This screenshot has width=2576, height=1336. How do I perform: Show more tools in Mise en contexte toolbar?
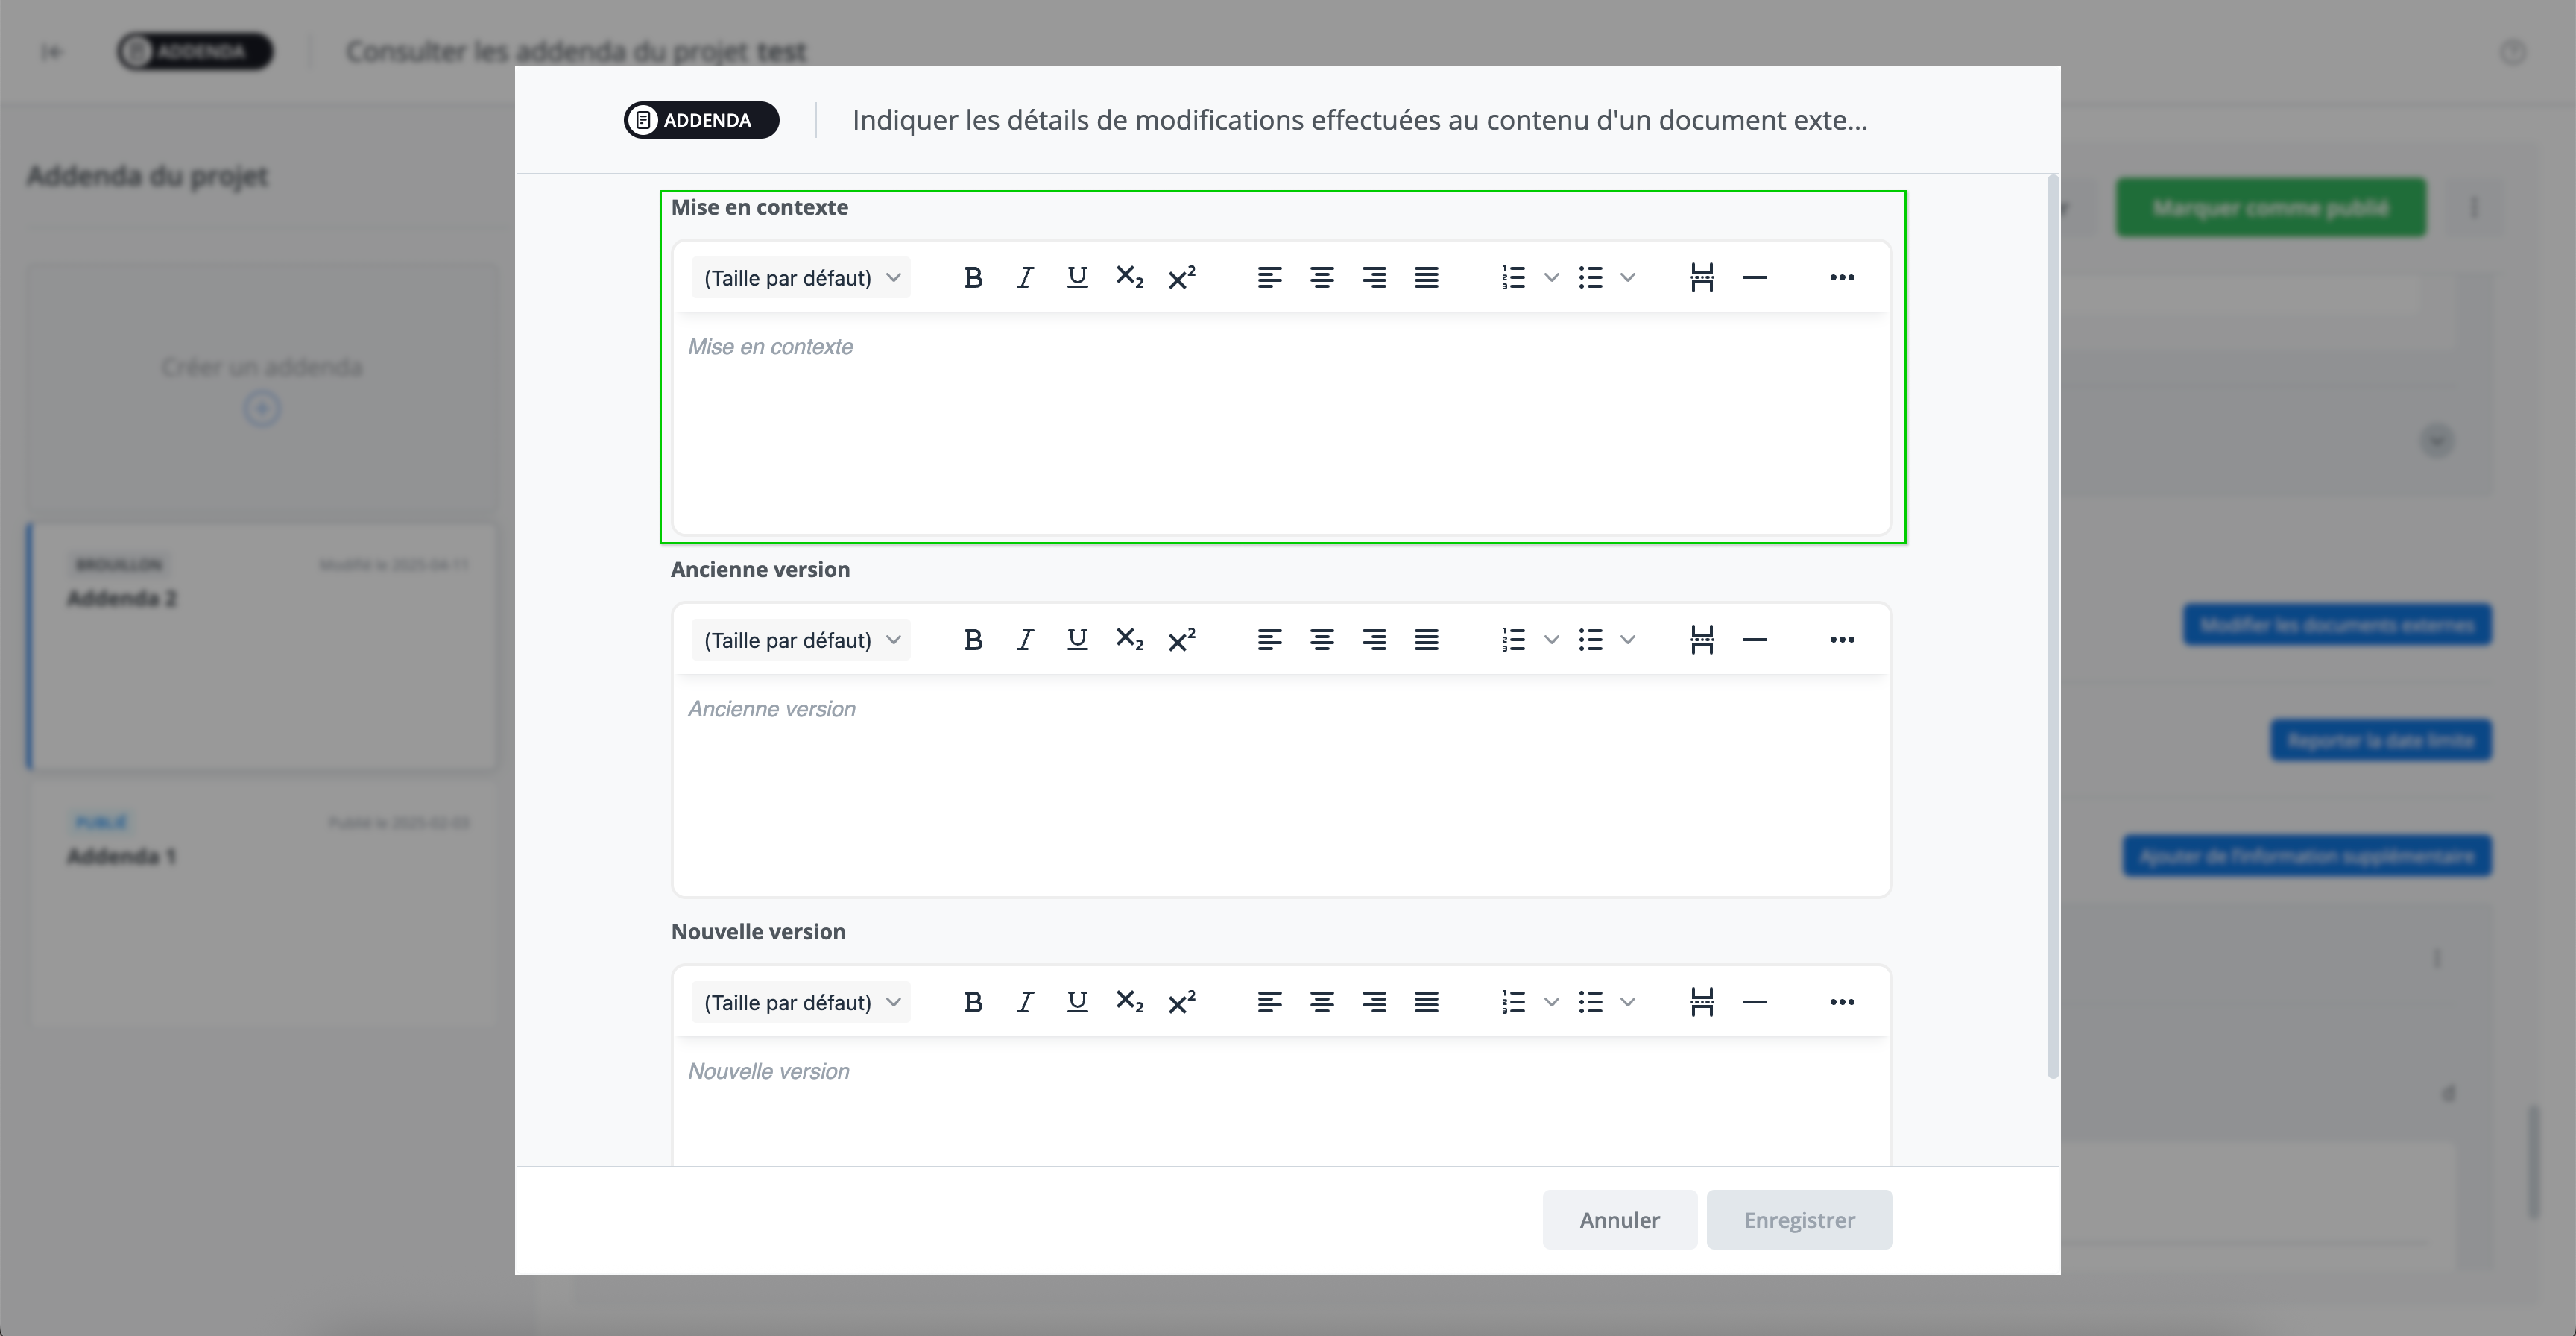pyautogui.click(x=1841, y=278)
